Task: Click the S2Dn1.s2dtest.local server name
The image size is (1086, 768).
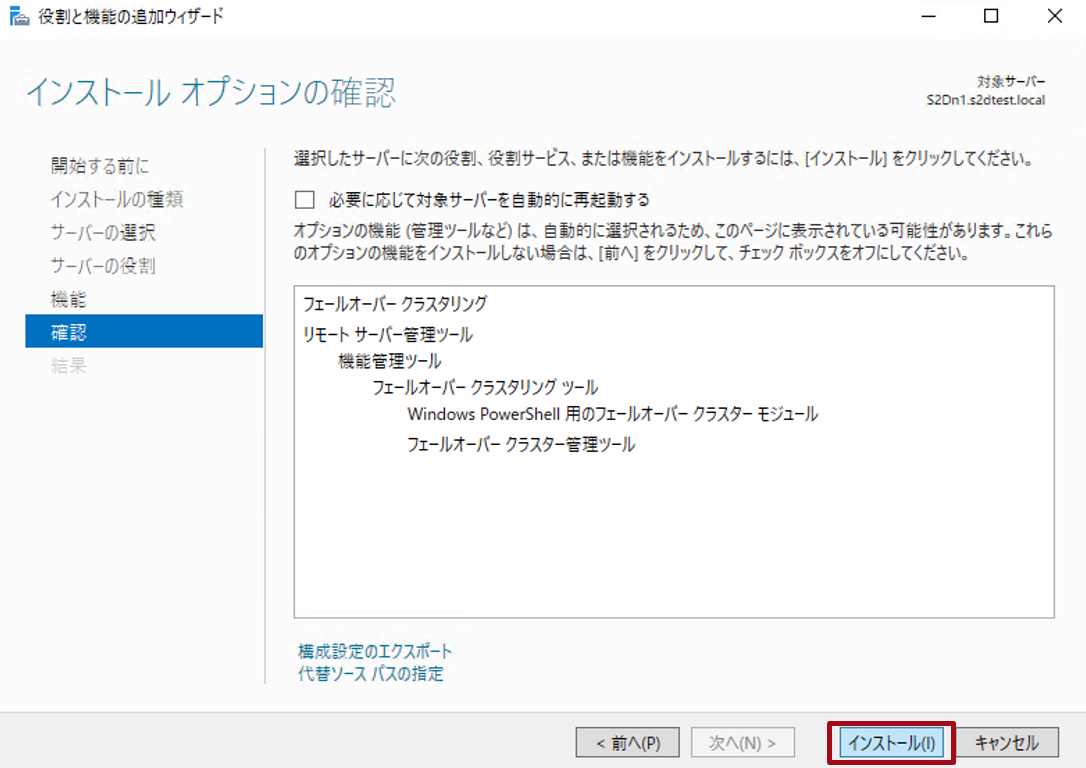Action: pyautogui.click(x=986, y=100)
